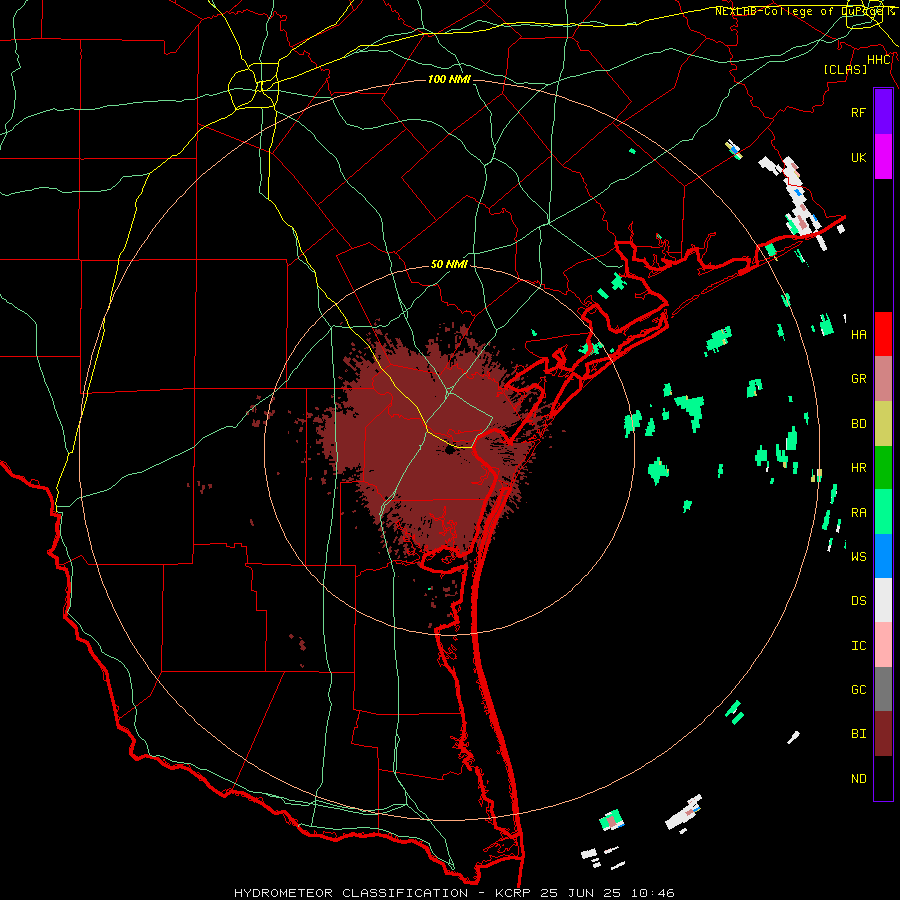Click the KCRP station identifier
Viewport: 900px width, 900px height.
click(x=515, y=893)
